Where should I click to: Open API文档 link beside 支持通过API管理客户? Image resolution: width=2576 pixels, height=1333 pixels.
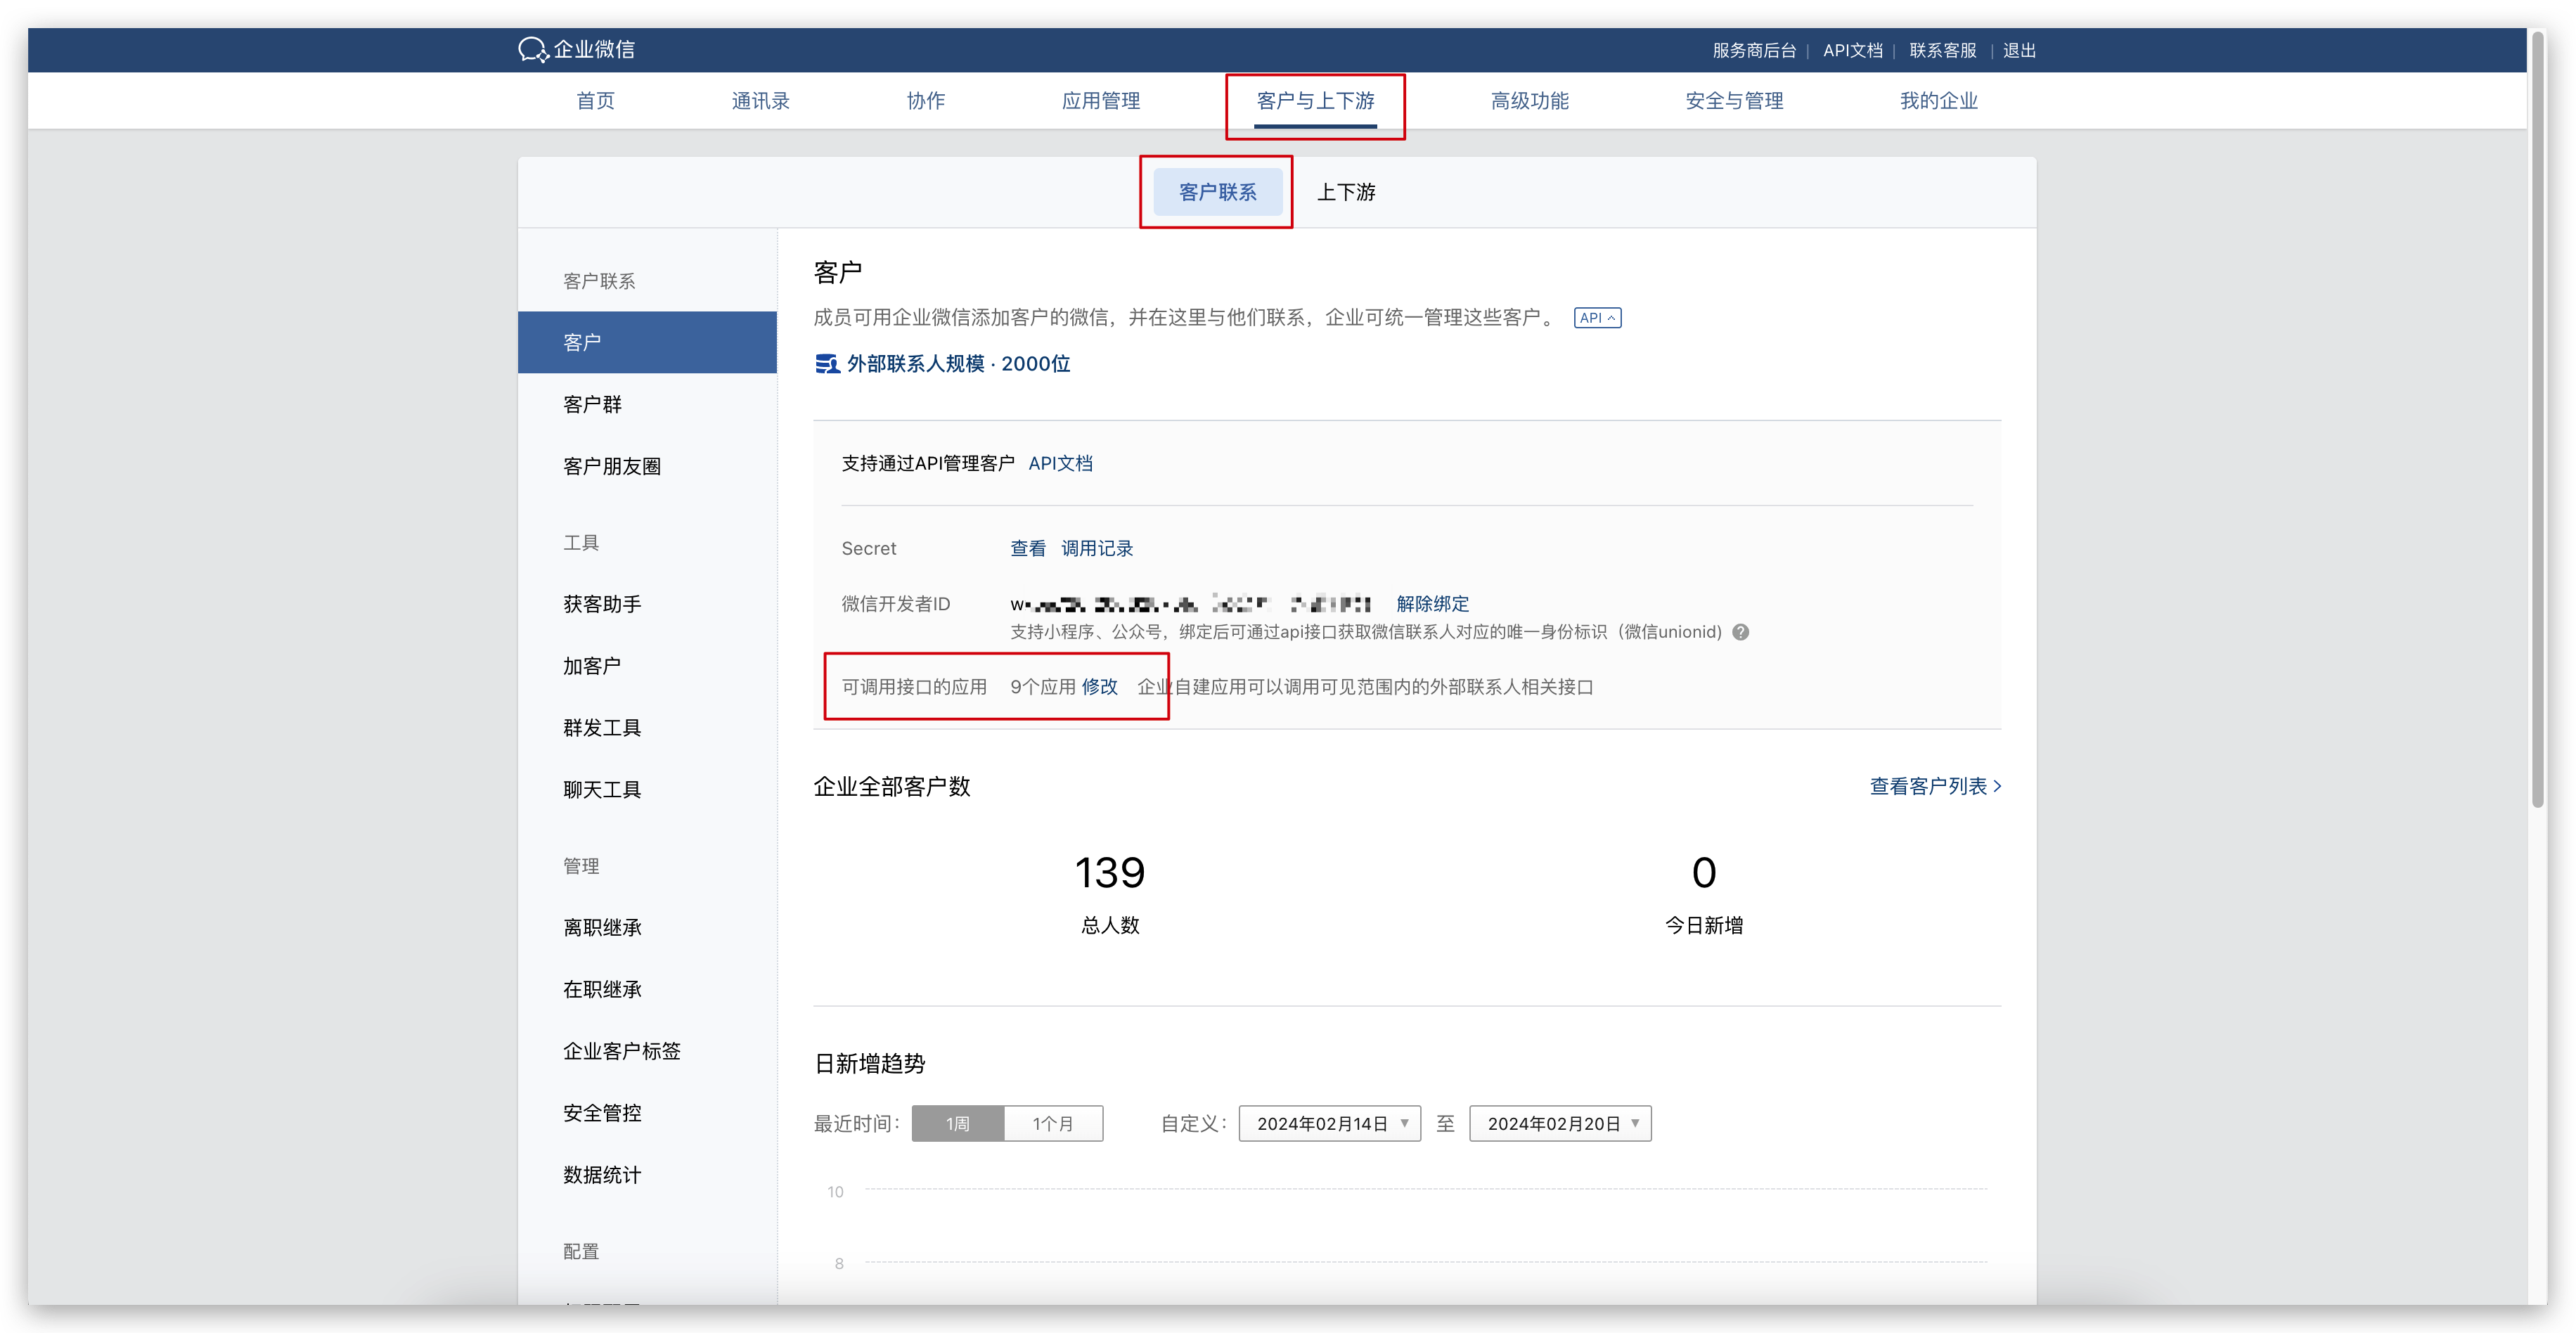point(1060,464)
